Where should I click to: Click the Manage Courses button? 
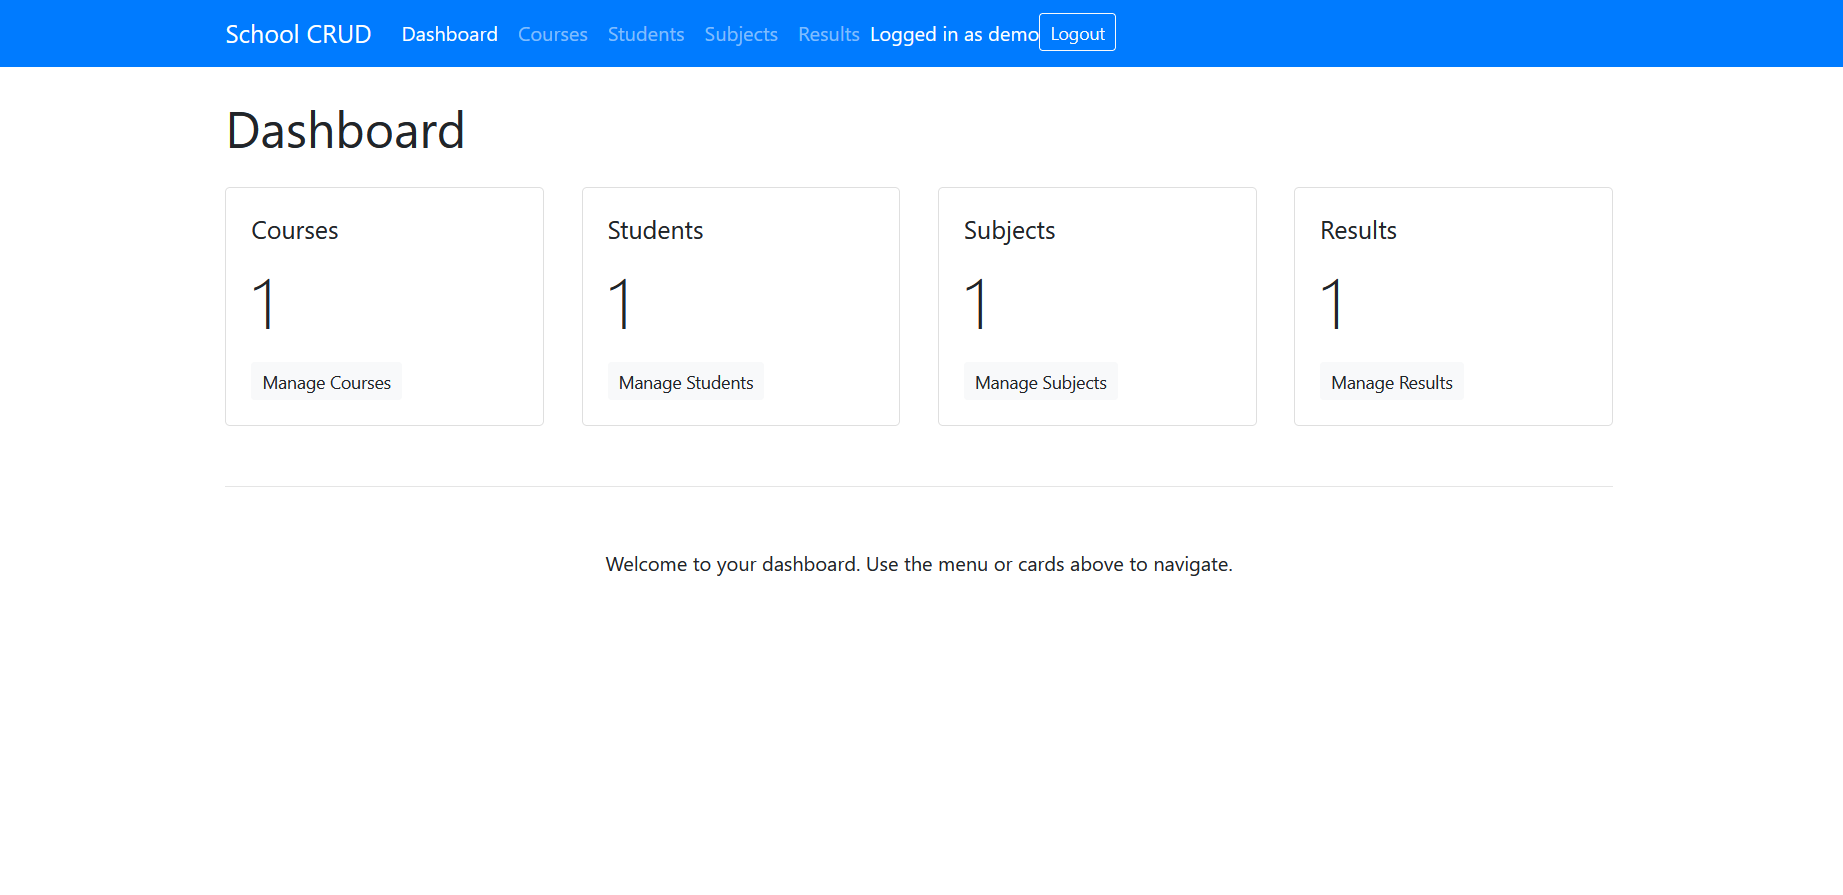(x=326, y=382)
